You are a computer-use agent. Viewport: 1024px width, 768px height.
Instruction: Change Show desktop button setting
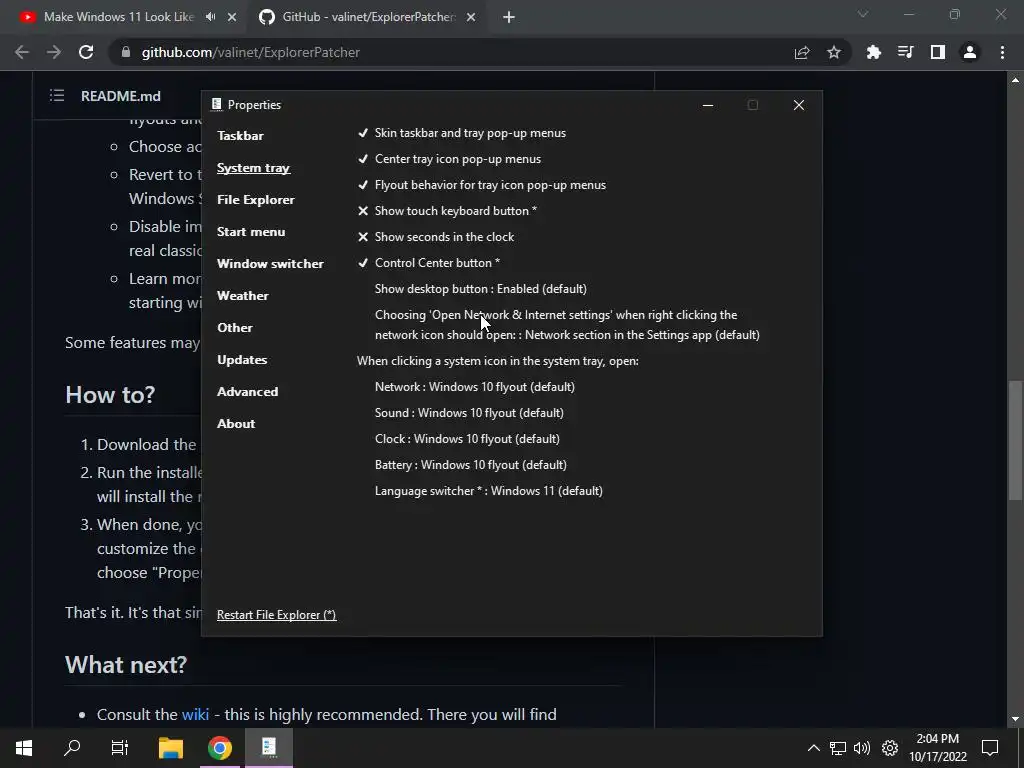tap(481, 289)
